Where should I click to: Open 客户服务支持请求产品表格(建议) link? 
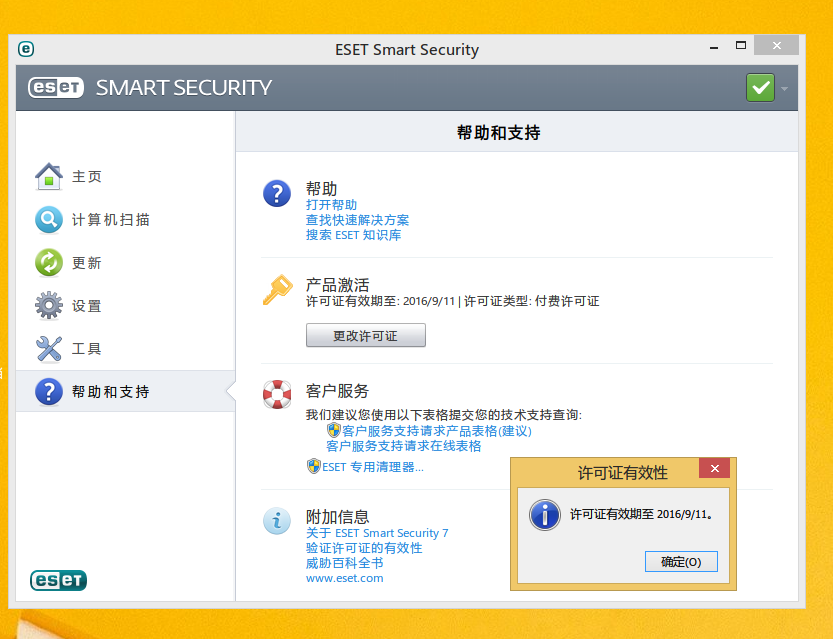point(436,431)
